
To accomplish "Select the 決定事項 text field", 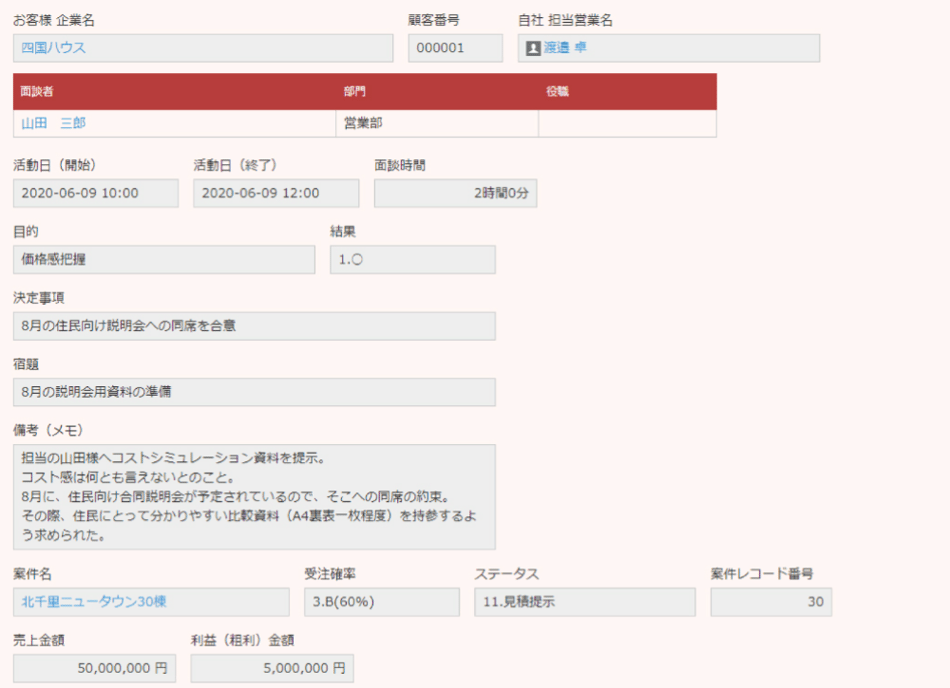I will [254, 326].
